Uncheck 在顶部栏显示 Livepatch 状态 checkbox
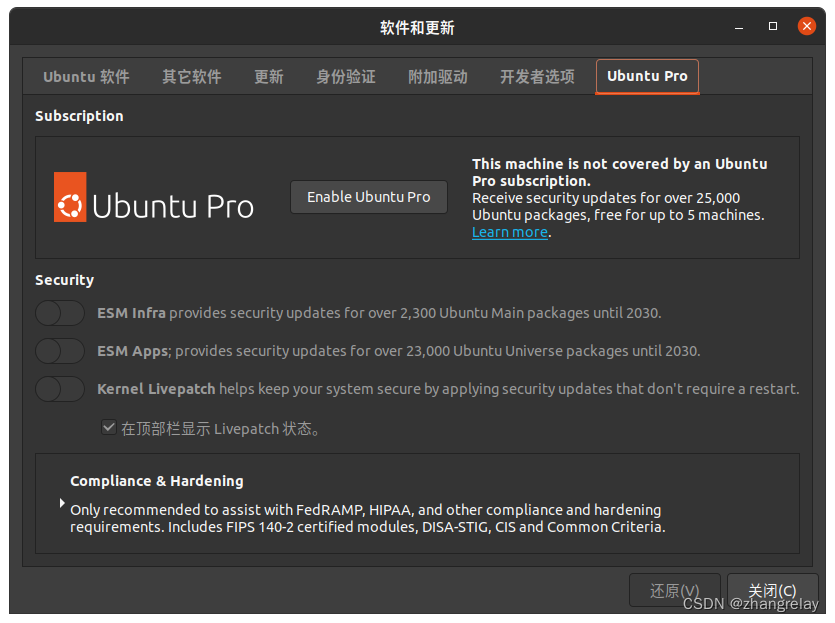835x623 pixels. (109, 428)
